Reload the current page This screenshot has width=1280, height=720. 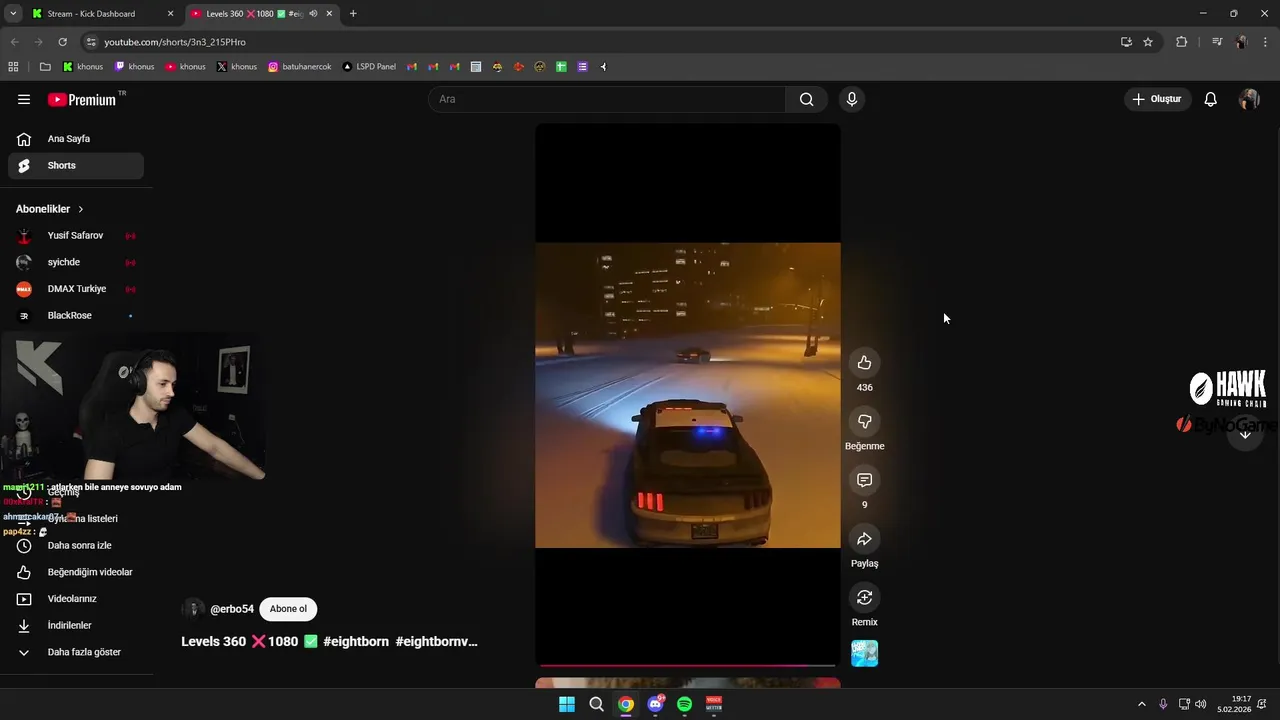62,42
